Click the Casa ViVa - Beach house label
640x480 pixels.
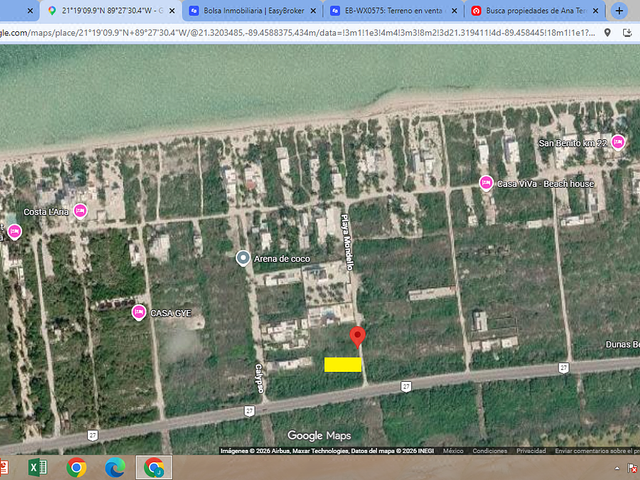[545, 184]
